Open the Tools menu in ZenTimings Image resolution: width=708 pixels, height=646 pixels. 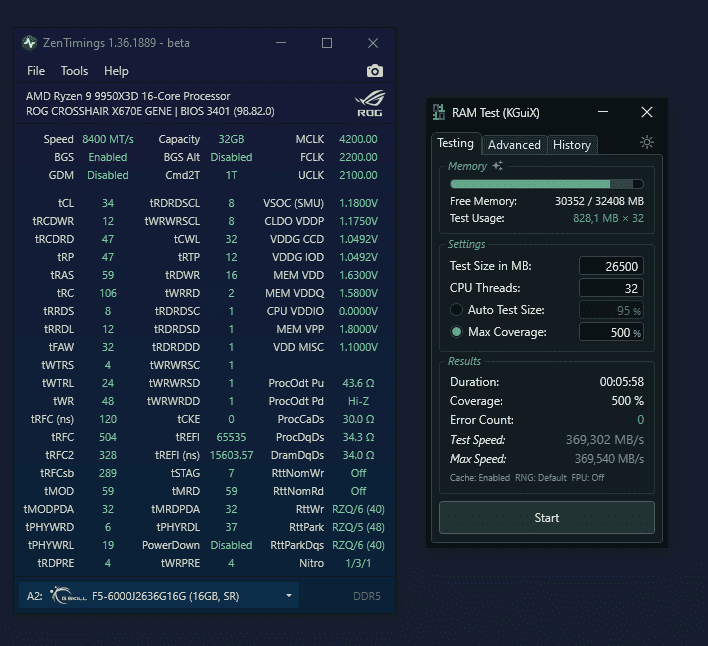(75, 71)
